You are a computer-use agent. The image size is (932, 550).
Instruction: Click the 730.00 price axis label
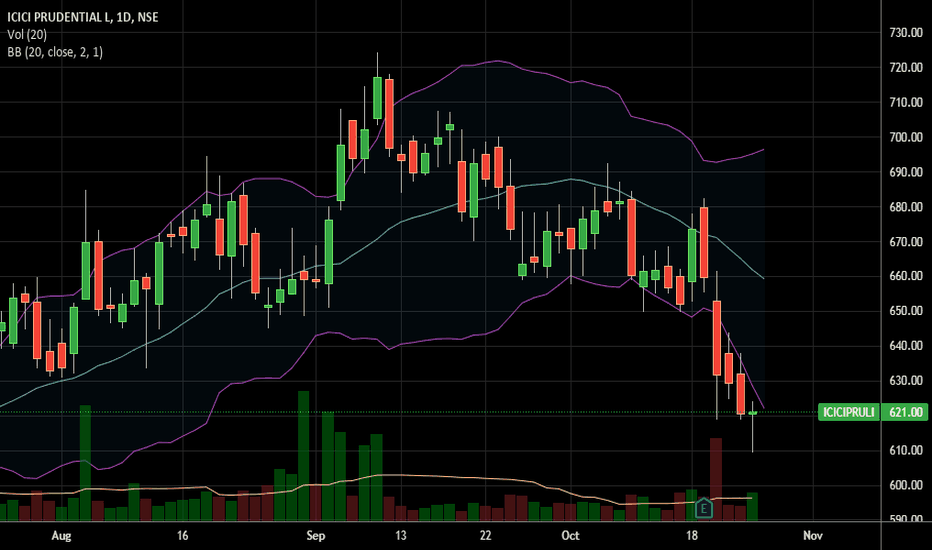(905, 33)
